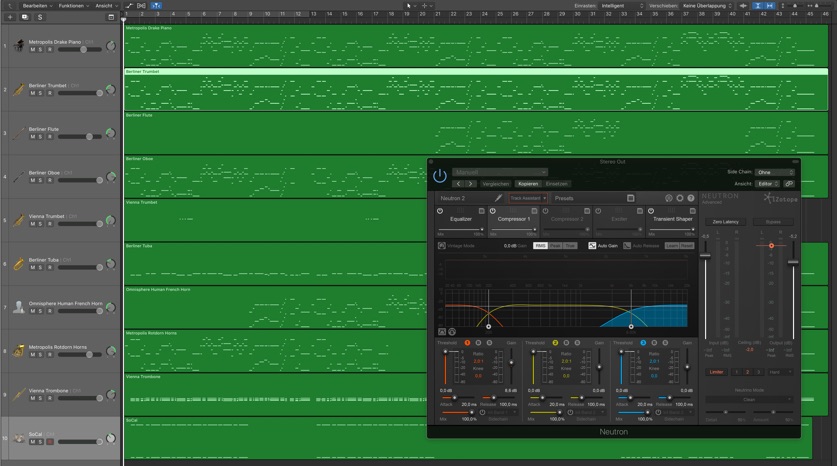Click the Neutron pencil rename icon

[x=498, y=198]
